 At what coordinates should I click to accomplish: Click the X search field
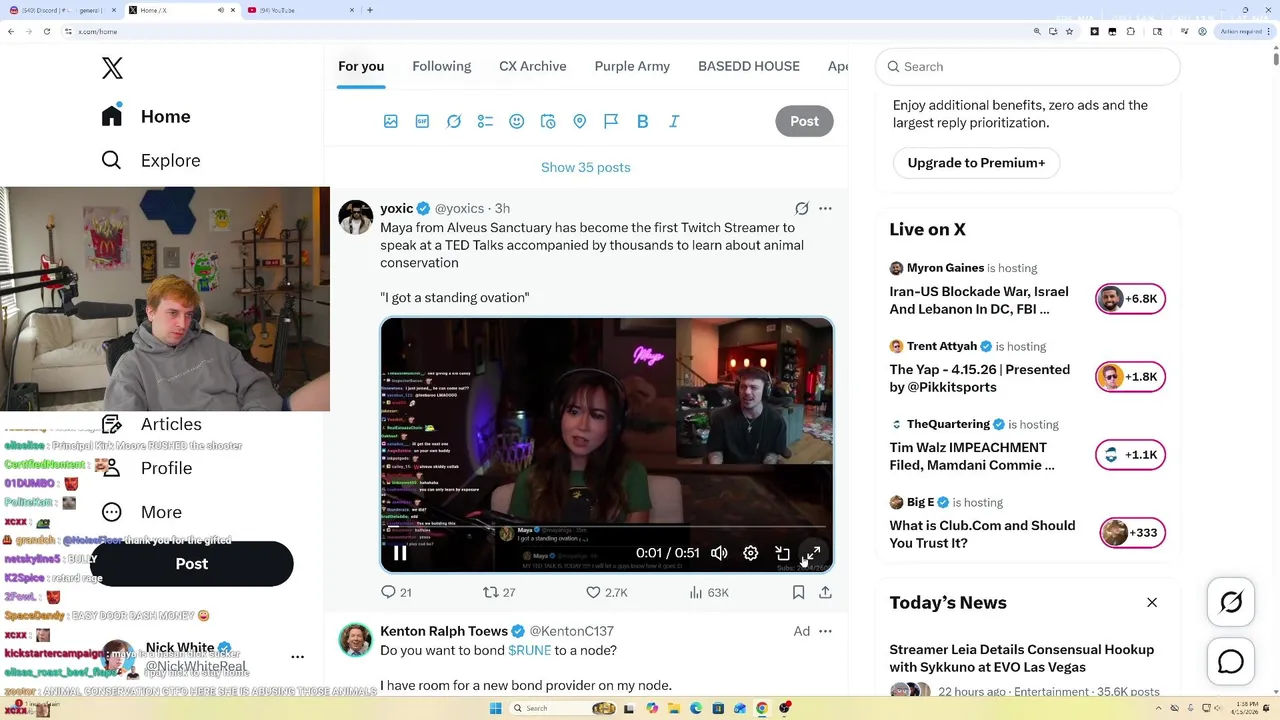(1028, 66)
